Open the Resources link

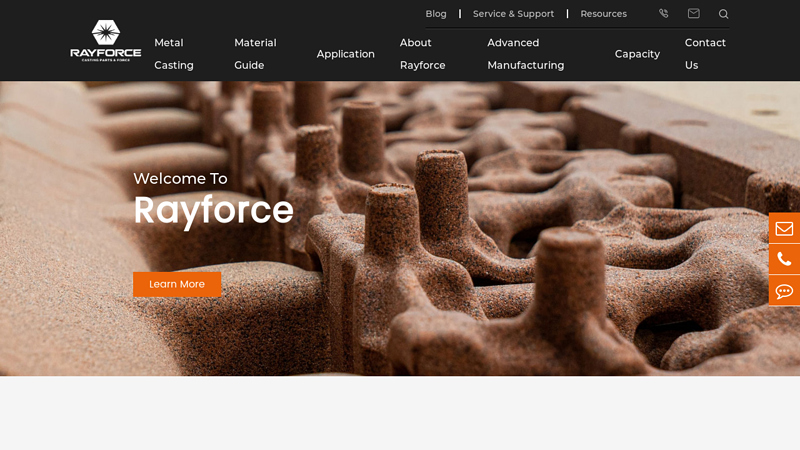pyautogui.click(x=604, y=14)
